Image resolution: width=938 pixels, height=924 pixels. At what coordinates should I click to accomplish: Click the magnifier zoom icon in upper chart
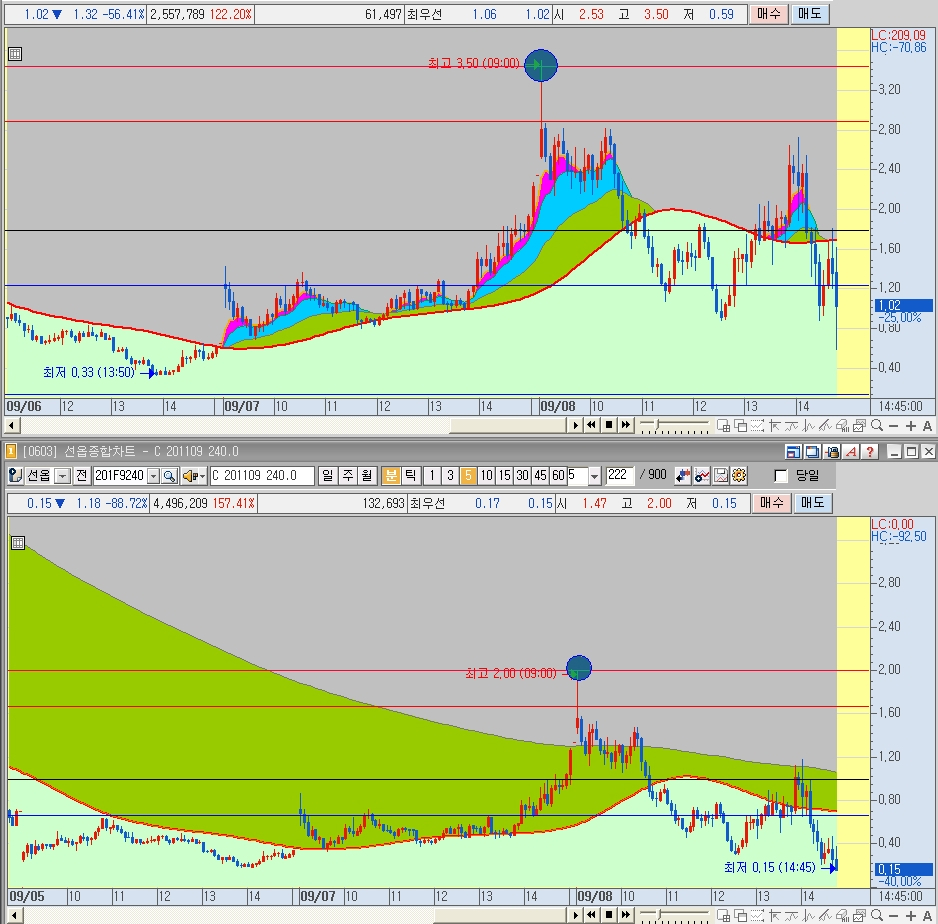coord(879,426)
